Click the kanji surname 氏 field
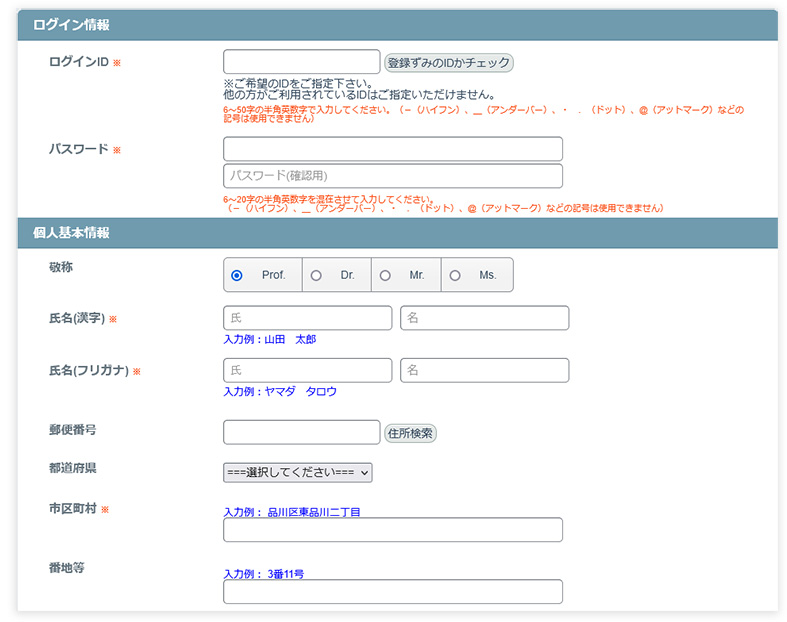Image resolution: width=787 pixels, height=622 pixels. pyautogui.click(x=307, y=318)
